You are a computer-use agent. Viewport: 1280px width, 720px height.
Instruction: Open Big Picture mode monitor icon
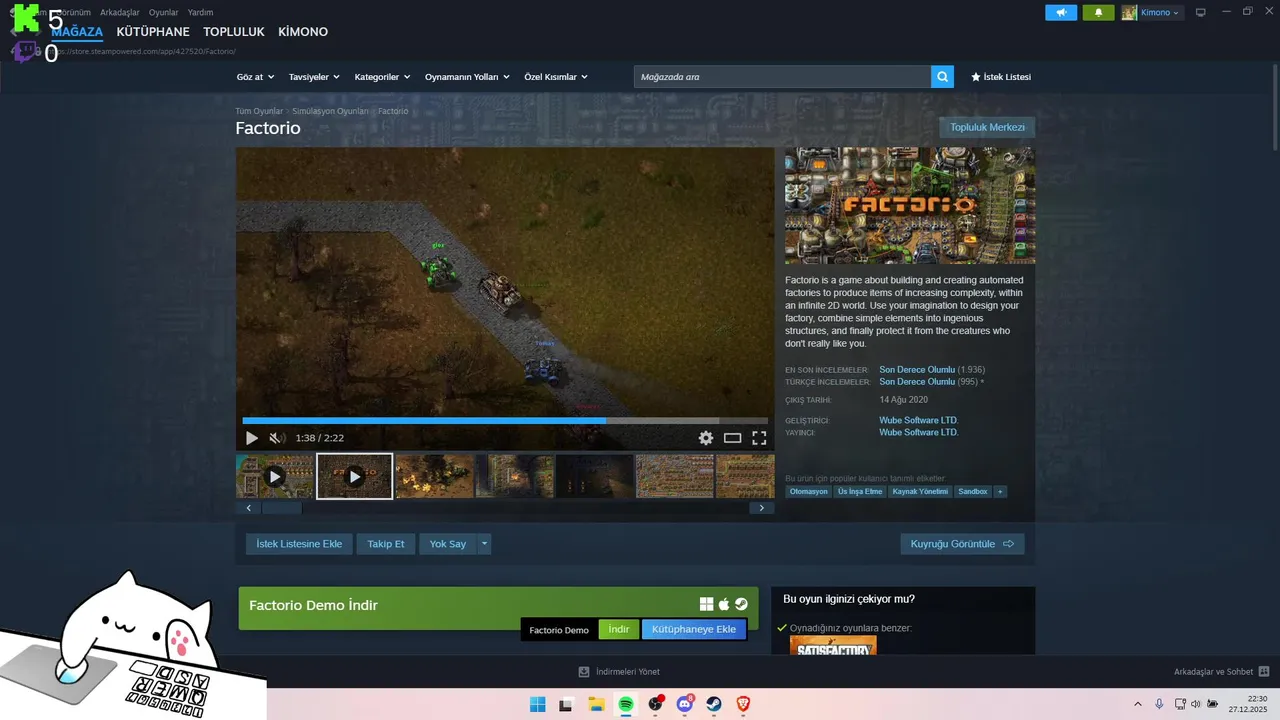[1201, 12]
